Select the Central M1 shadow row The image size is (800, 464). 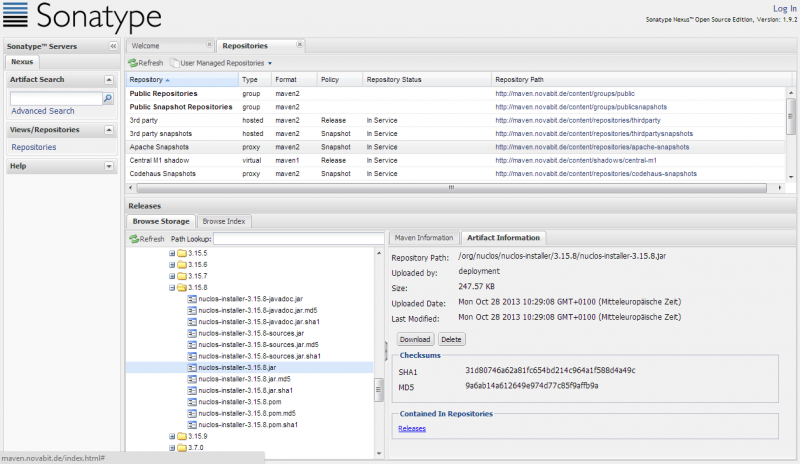[x=456, y=160]
